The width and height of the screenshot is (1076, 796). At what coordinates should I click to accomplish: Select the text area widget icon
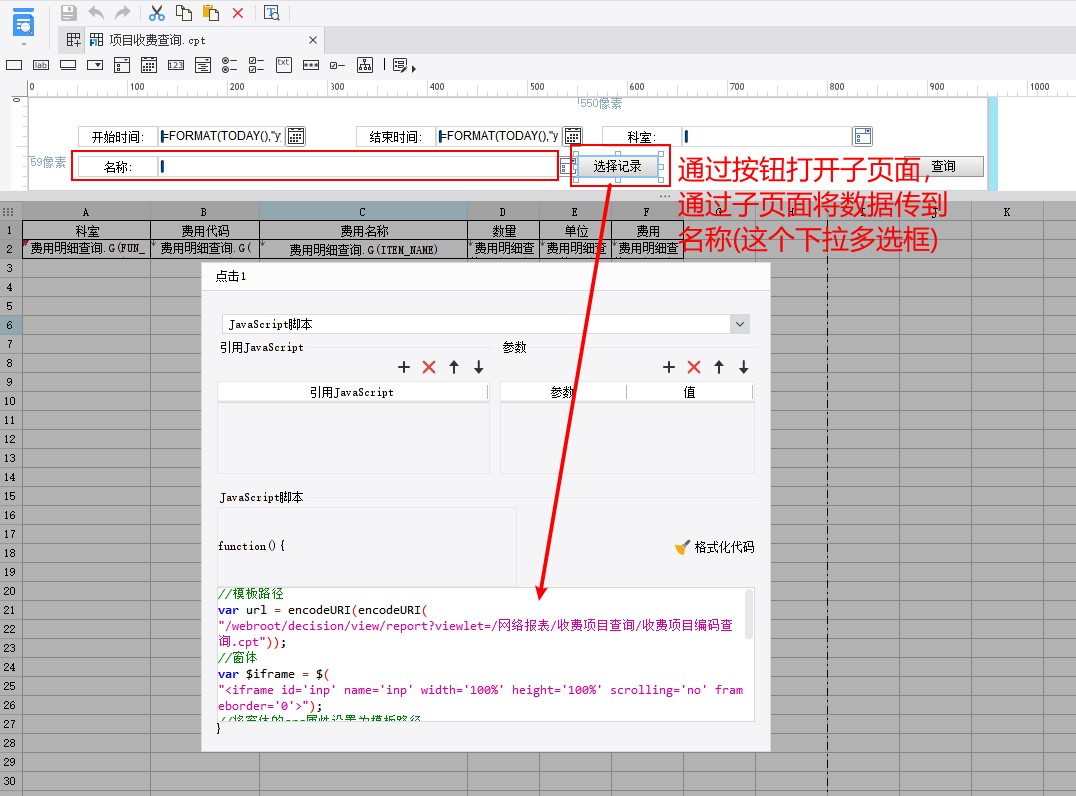point(283,65)
